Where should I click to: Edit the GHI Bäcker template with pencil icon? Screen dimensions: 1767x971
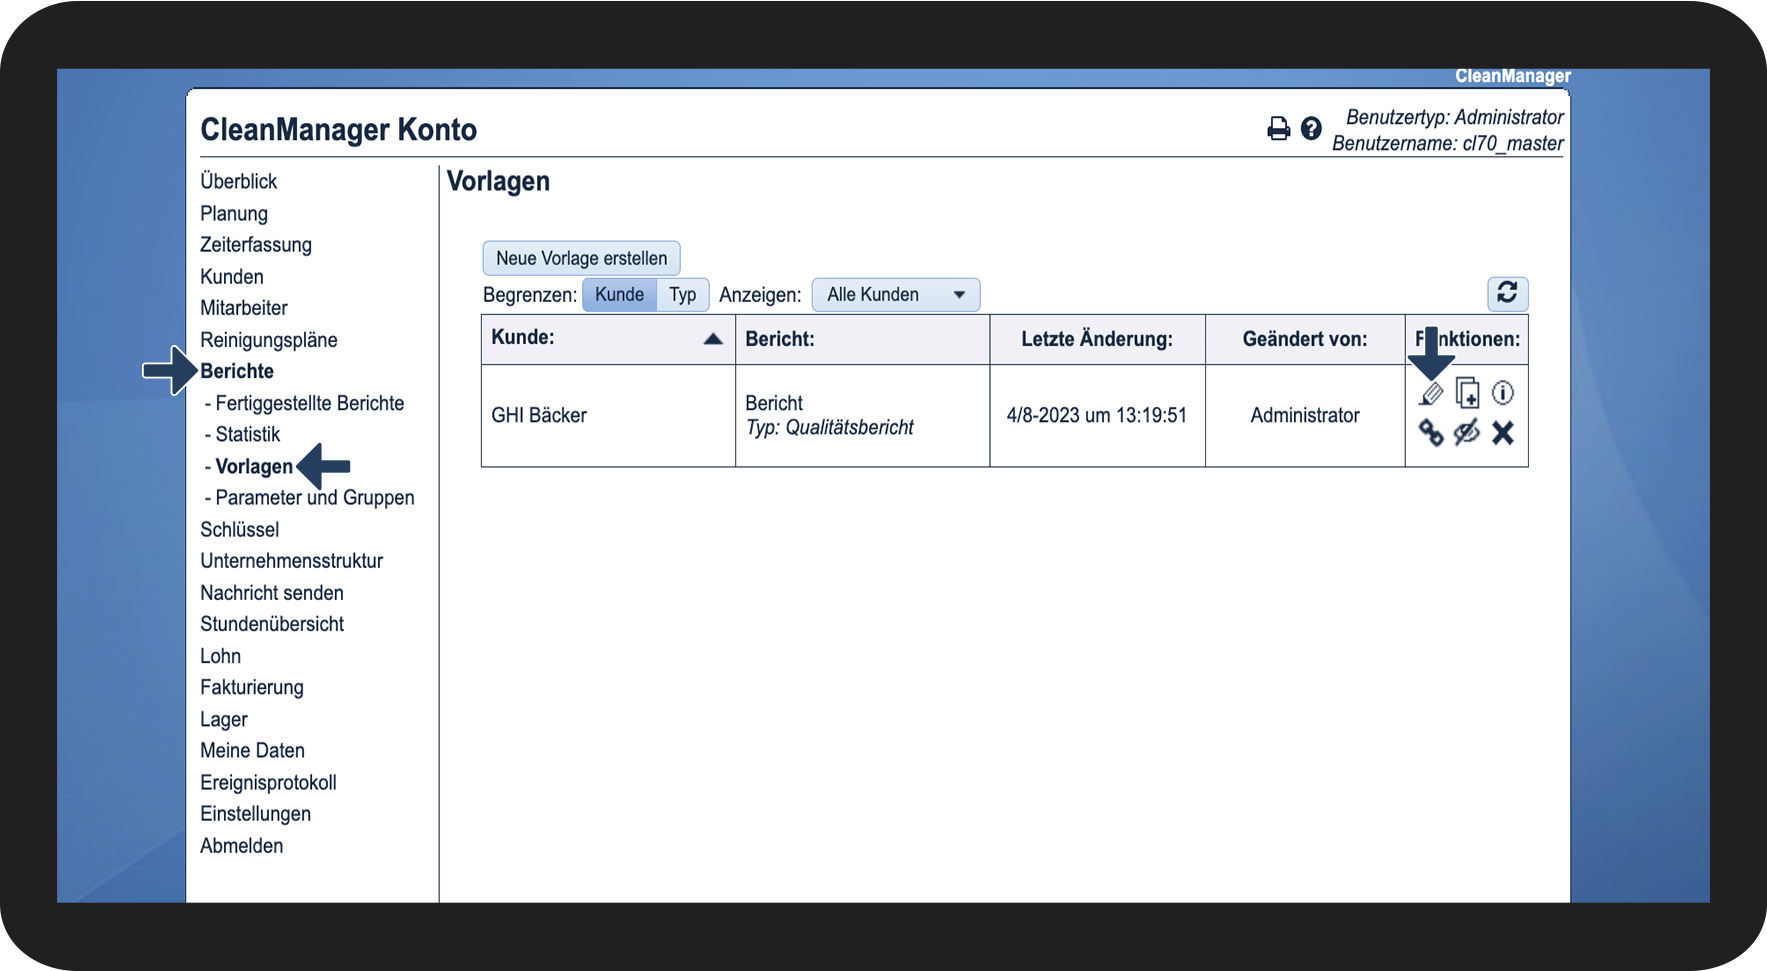[1431, 394]
